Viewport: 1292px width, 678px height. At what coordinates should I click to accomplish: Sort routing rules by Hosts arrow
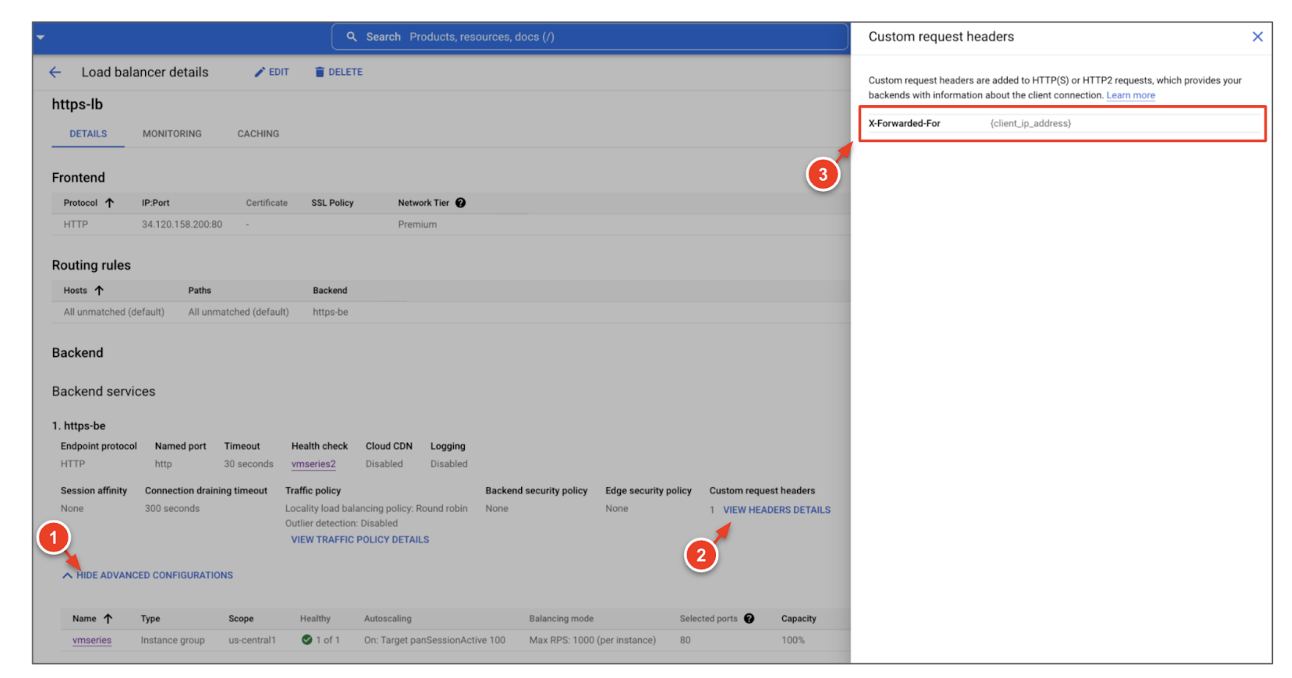tap(99, 291)
